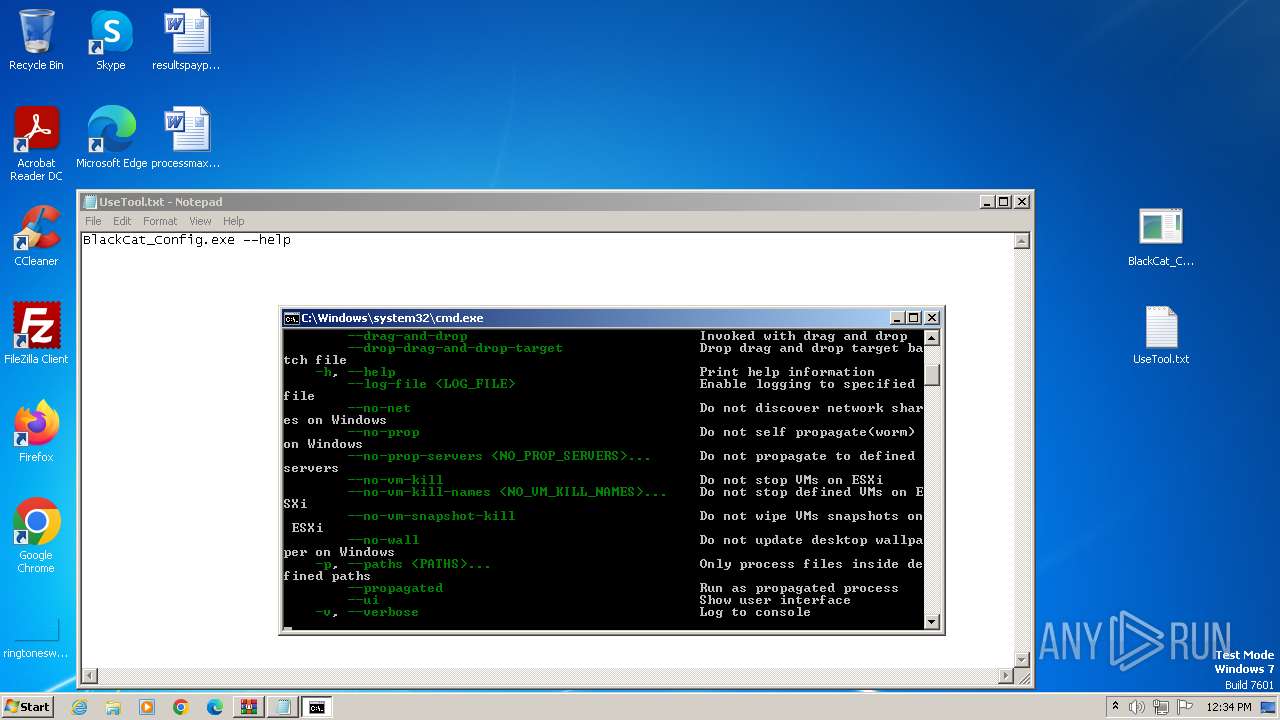Minimize the cmd.exe window
This screenshot has height=720, width=1280.
click(x=898, y=318)
